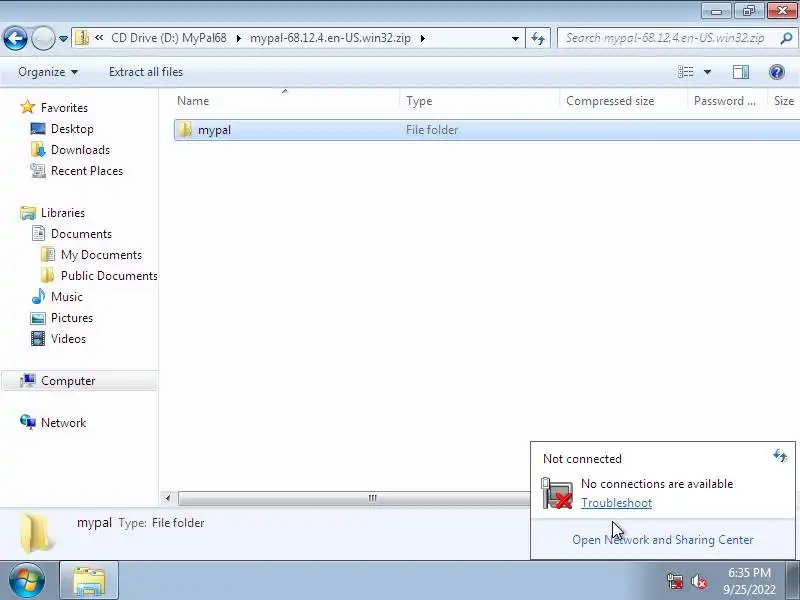Click the scrollbar left arrow
The width and height of the screenshot is (800, 600).
point(167,498)
